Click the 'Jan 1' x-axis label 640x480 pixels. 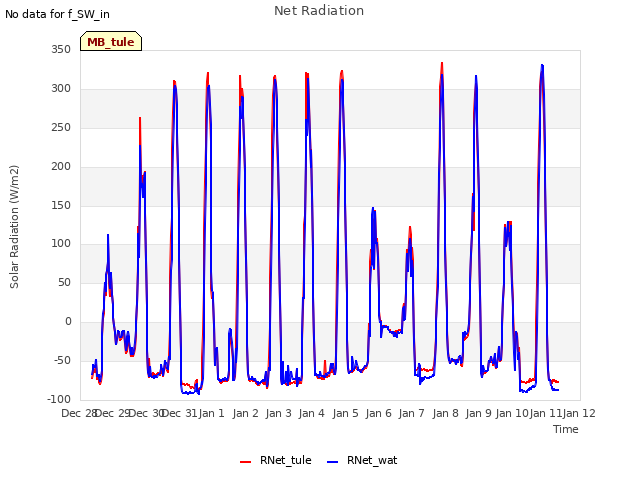pyautogui.click(x=212, y=413)
